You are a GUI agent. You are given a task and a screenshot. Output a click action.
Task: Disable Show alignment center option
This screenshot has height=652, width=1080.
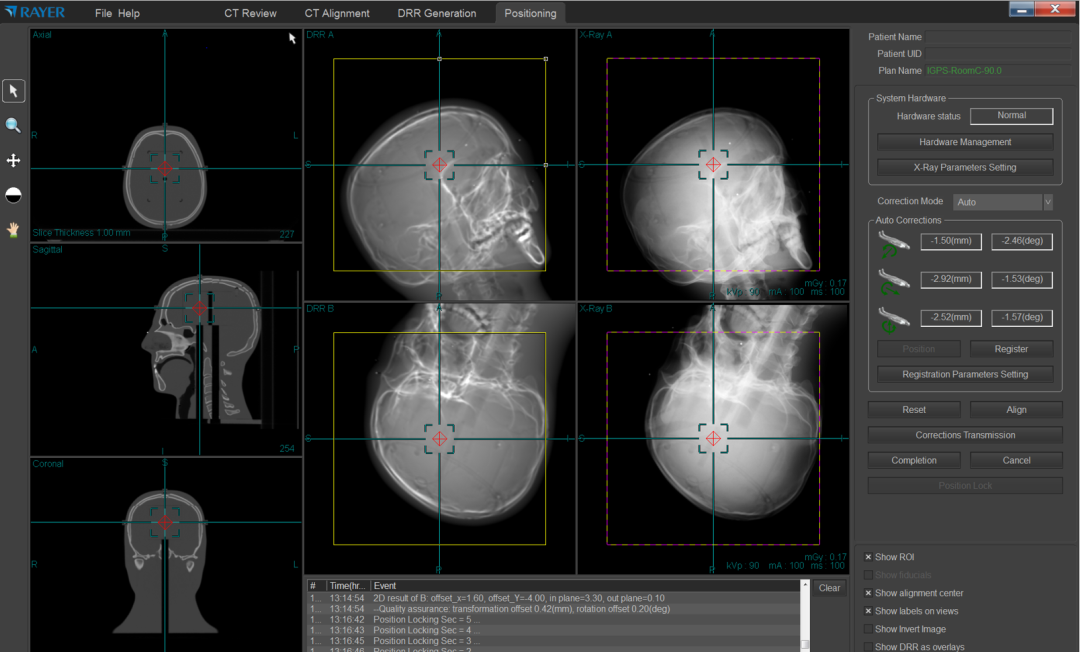[x=868, y=593]
